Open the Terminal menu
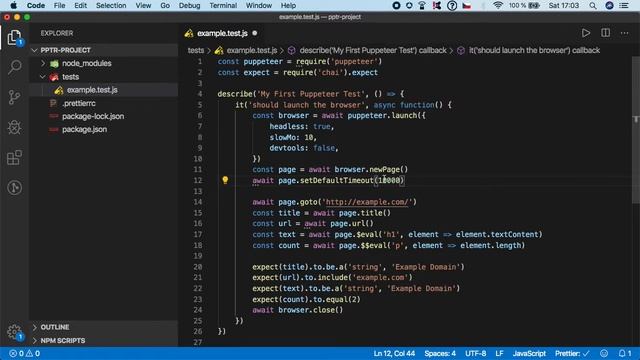 223,6
